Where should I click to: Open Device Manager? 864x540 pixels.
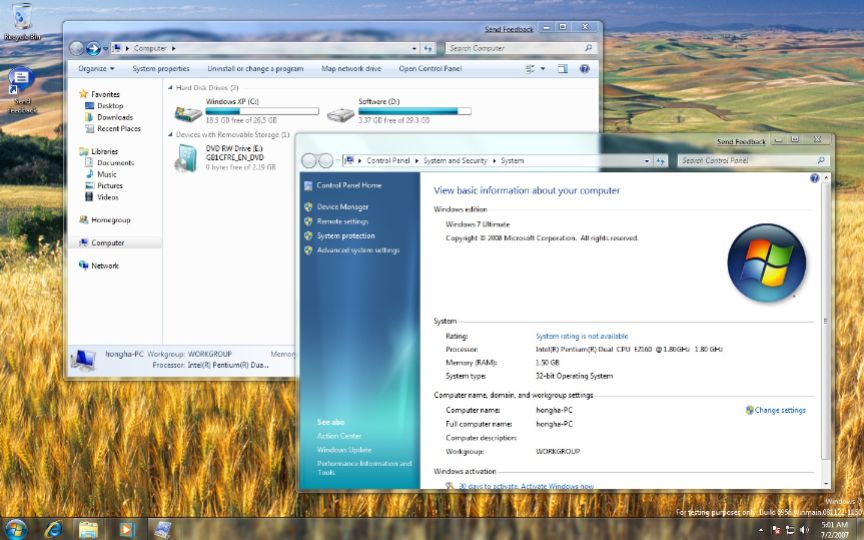click(x=343, y=207)
